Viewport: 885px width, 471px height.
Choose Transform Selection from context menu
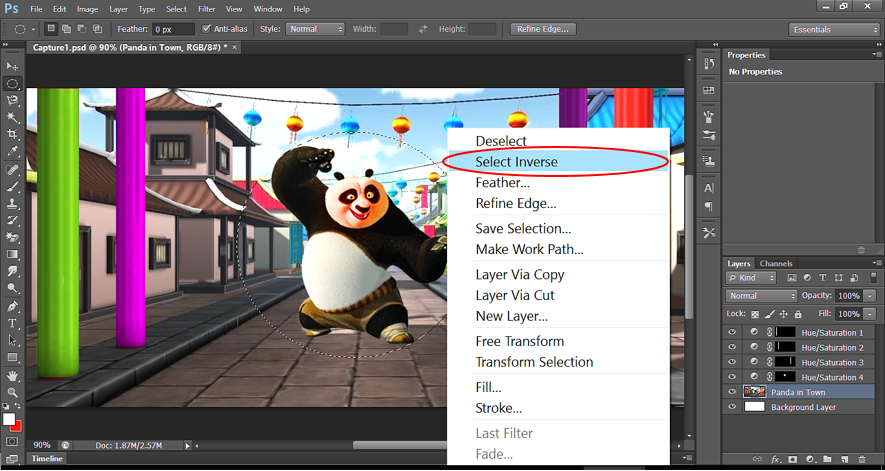coord(557,362)
